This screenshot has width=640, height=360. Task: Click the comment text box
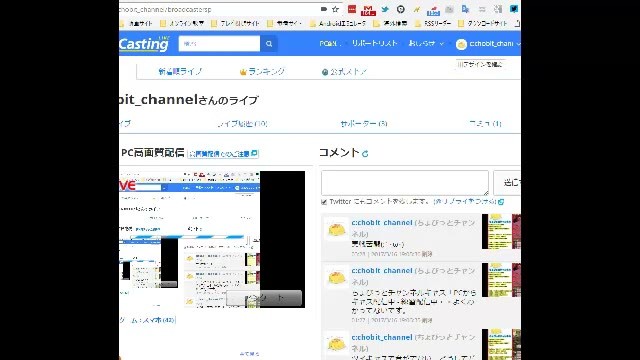coord(404,182)
